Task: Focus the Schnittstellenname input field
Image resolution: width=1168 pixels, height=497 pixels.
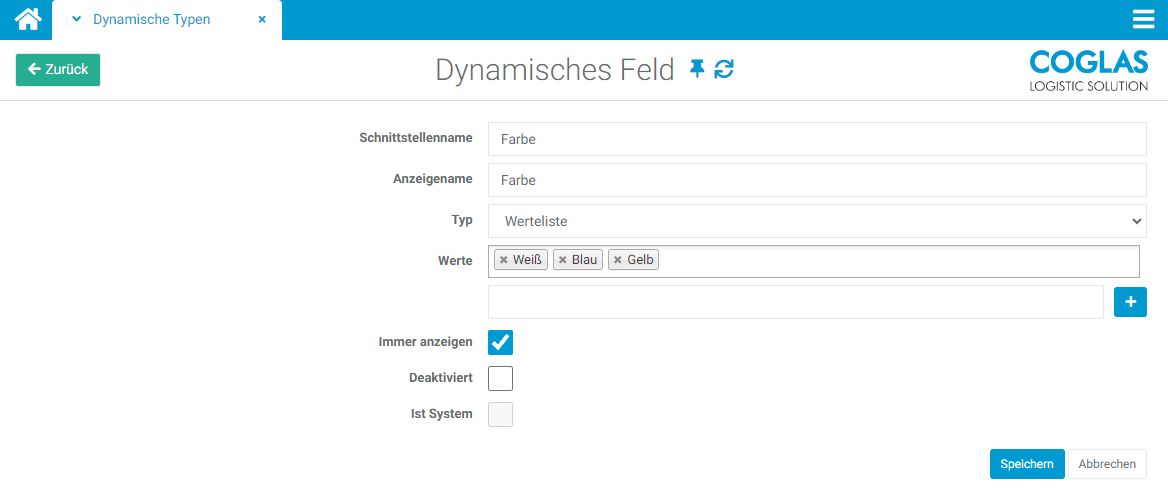Action: coord(816,139)
